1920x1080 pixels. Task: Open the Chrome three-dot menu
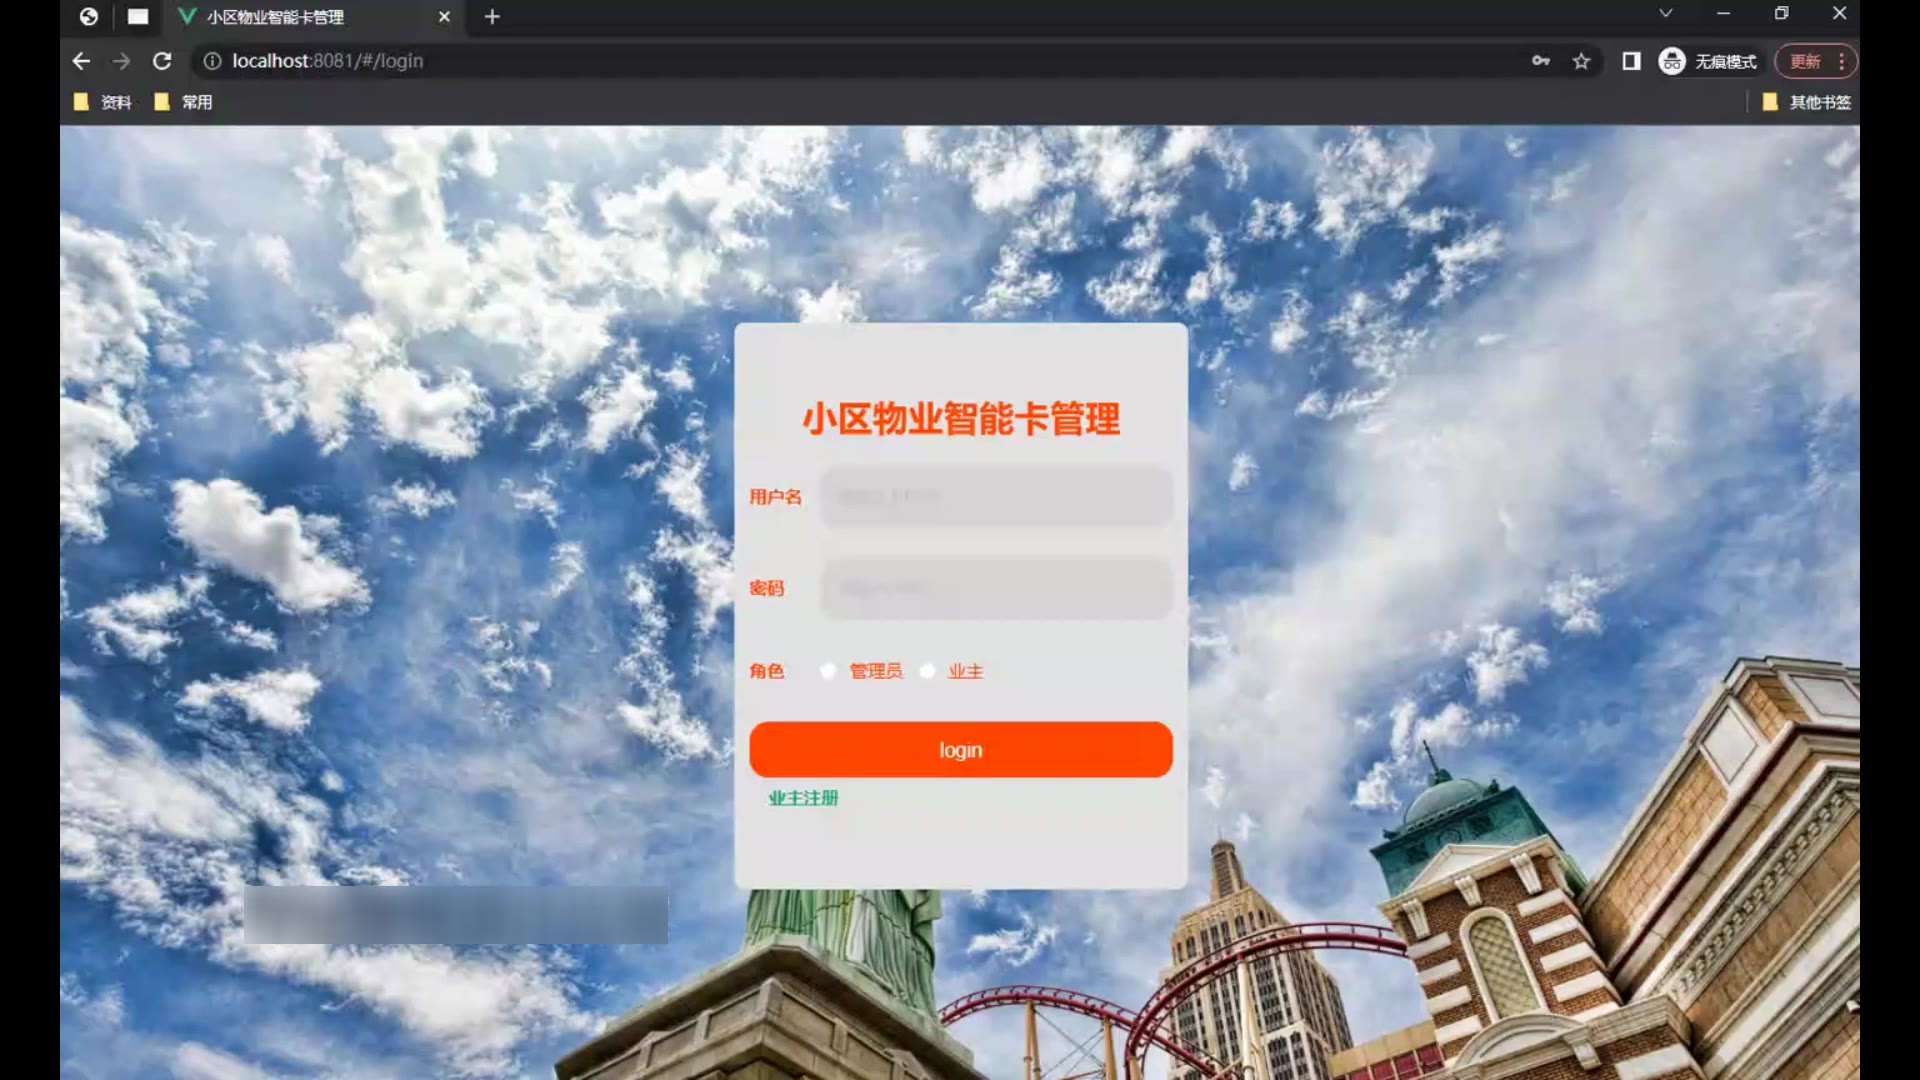pyautogui.click(x=1841, y=61)
